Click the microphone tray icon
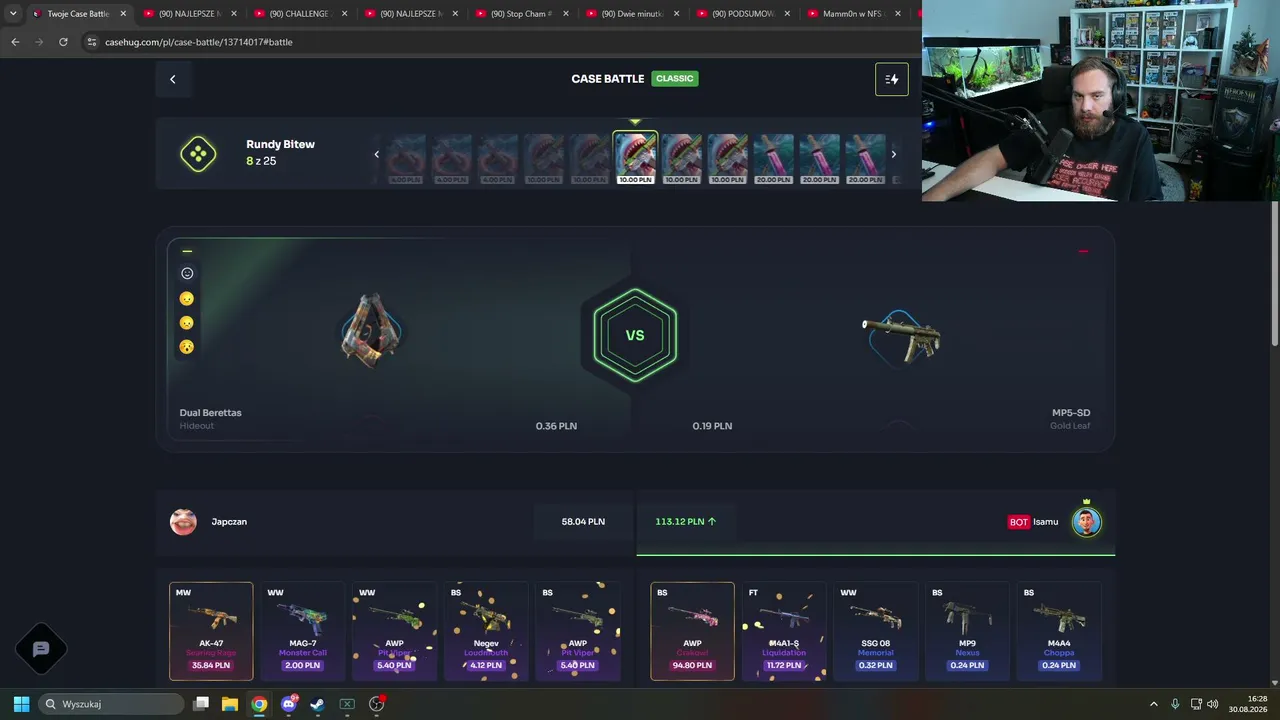Screen dimensions: 1280x720 click(x=1175, y=704)
